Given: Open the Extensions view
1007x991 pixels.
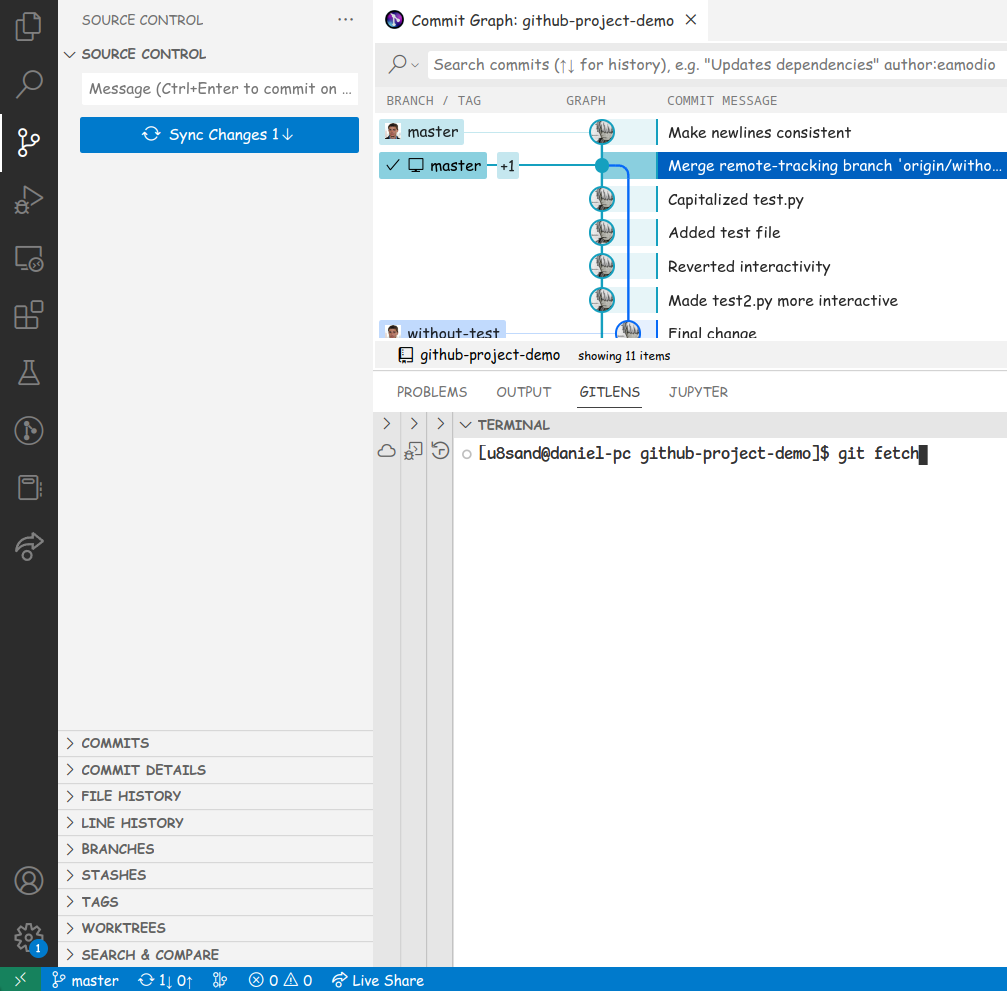Looking at the screenshot, I should (29, 316).
